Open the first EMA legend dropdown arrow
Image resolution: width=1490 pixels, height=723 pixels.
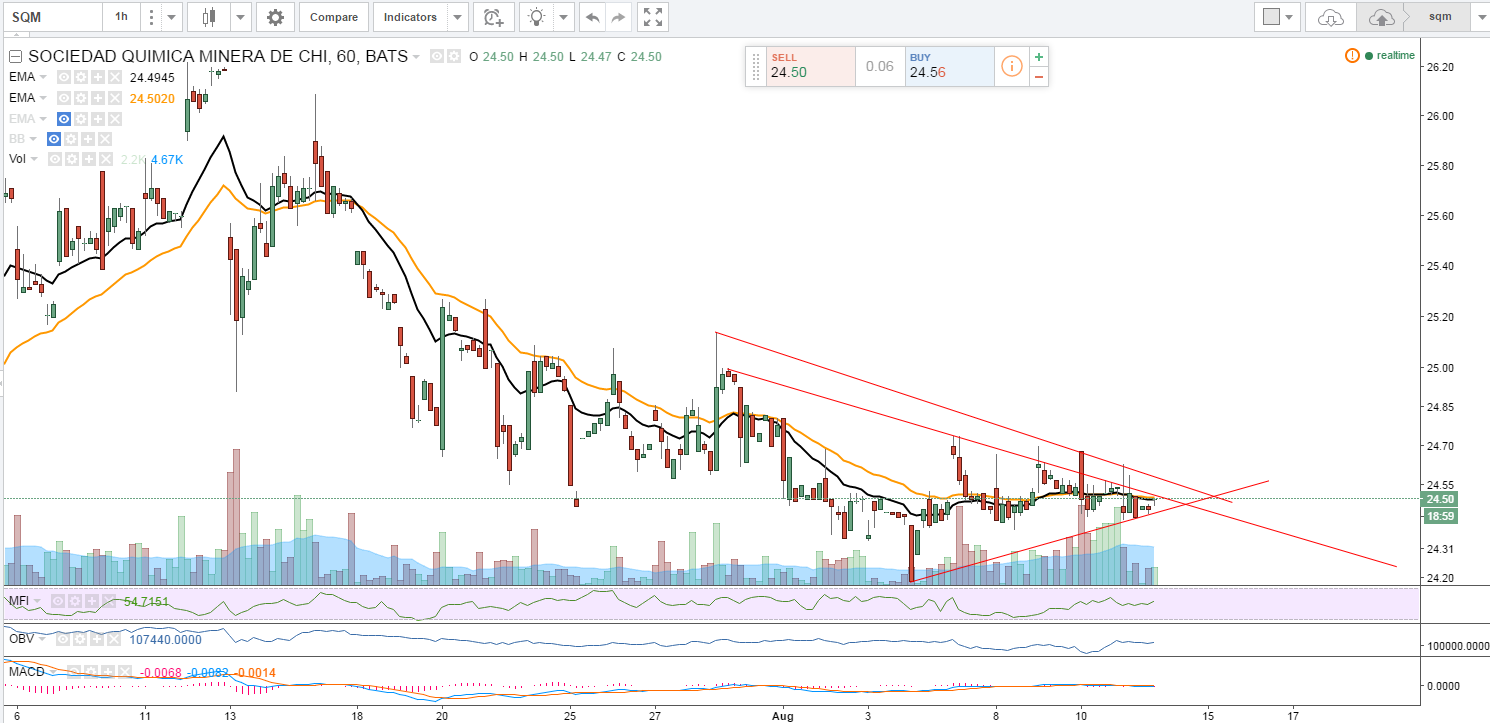43,77
